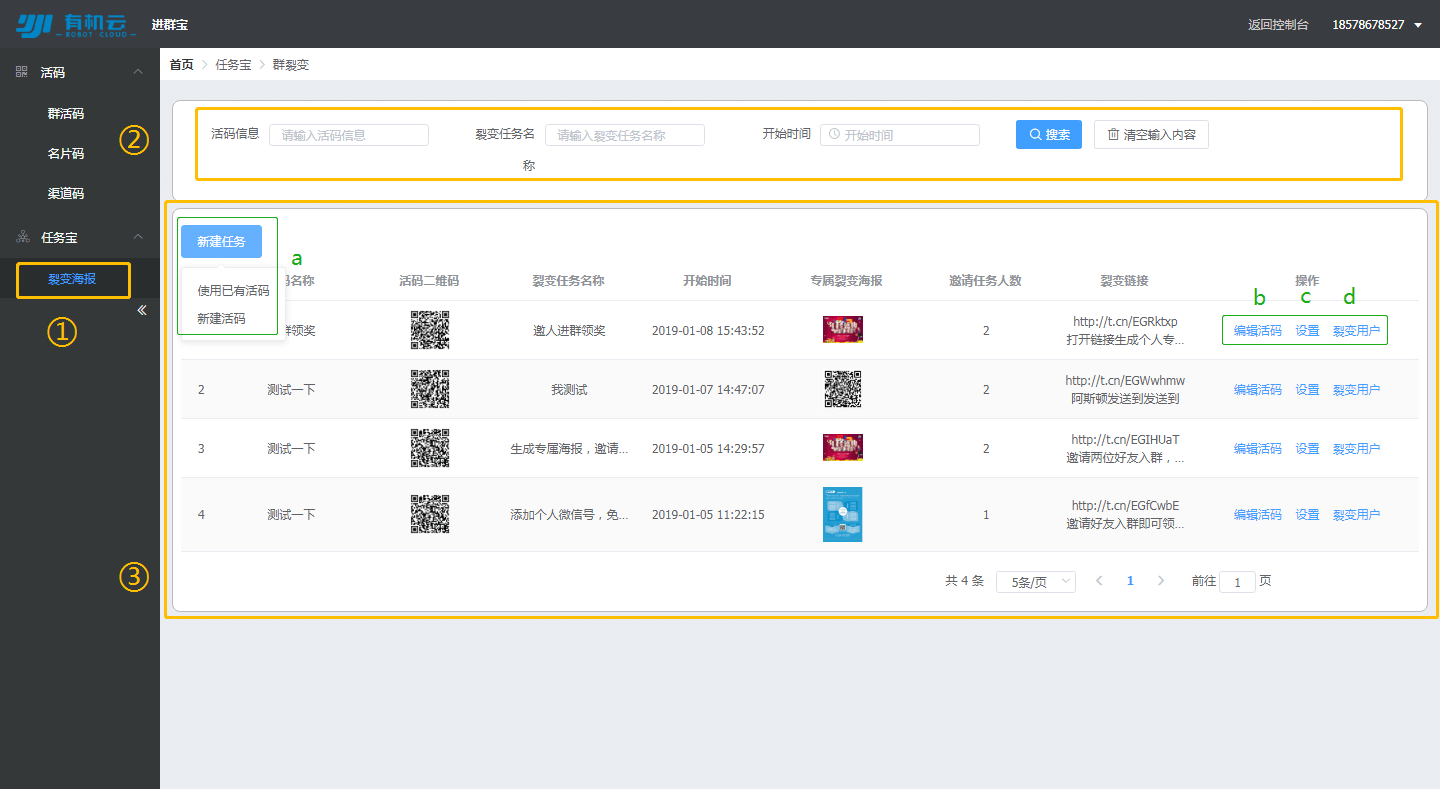This screenshot has width=1440, height=789.
Task: Click 2019-01-08 15:43:52 start time cell
Action: tap(708, 330)
